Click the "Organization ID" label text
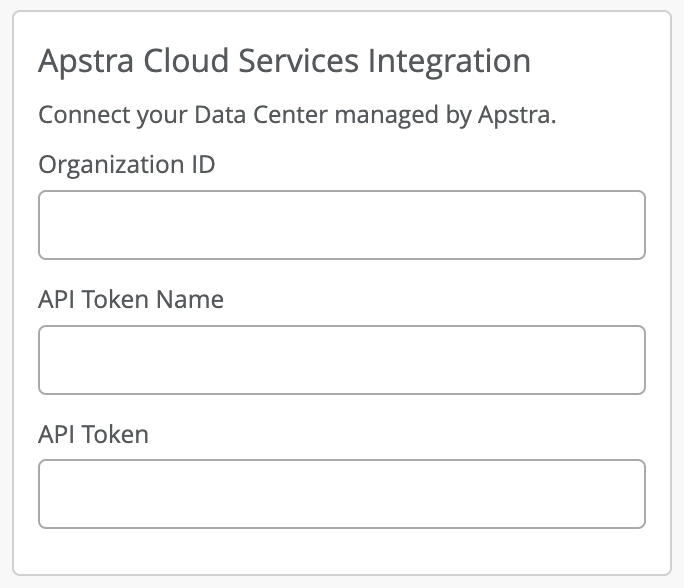The width and height of the screenshot is (684, 588). pyautogui.click(x=126, y=165)
